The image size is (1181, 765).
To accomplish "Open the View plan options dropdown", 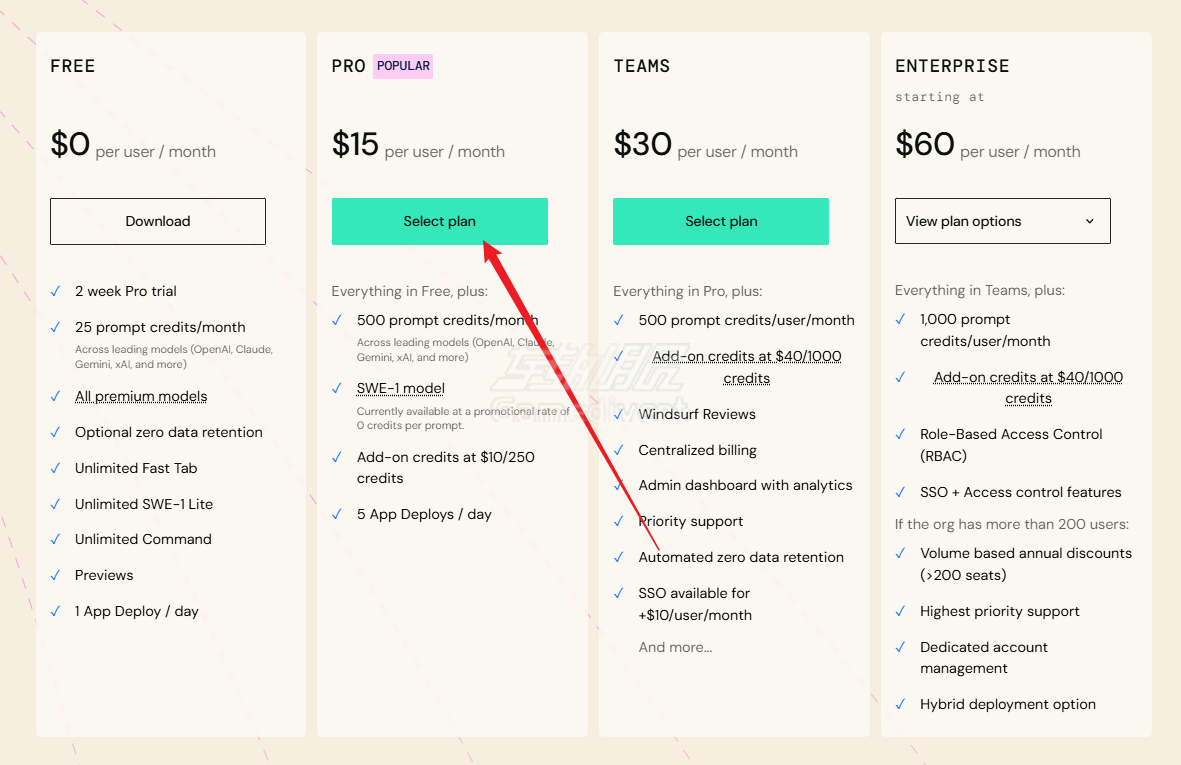I will pyautogui.click(x=1002, y=221).
